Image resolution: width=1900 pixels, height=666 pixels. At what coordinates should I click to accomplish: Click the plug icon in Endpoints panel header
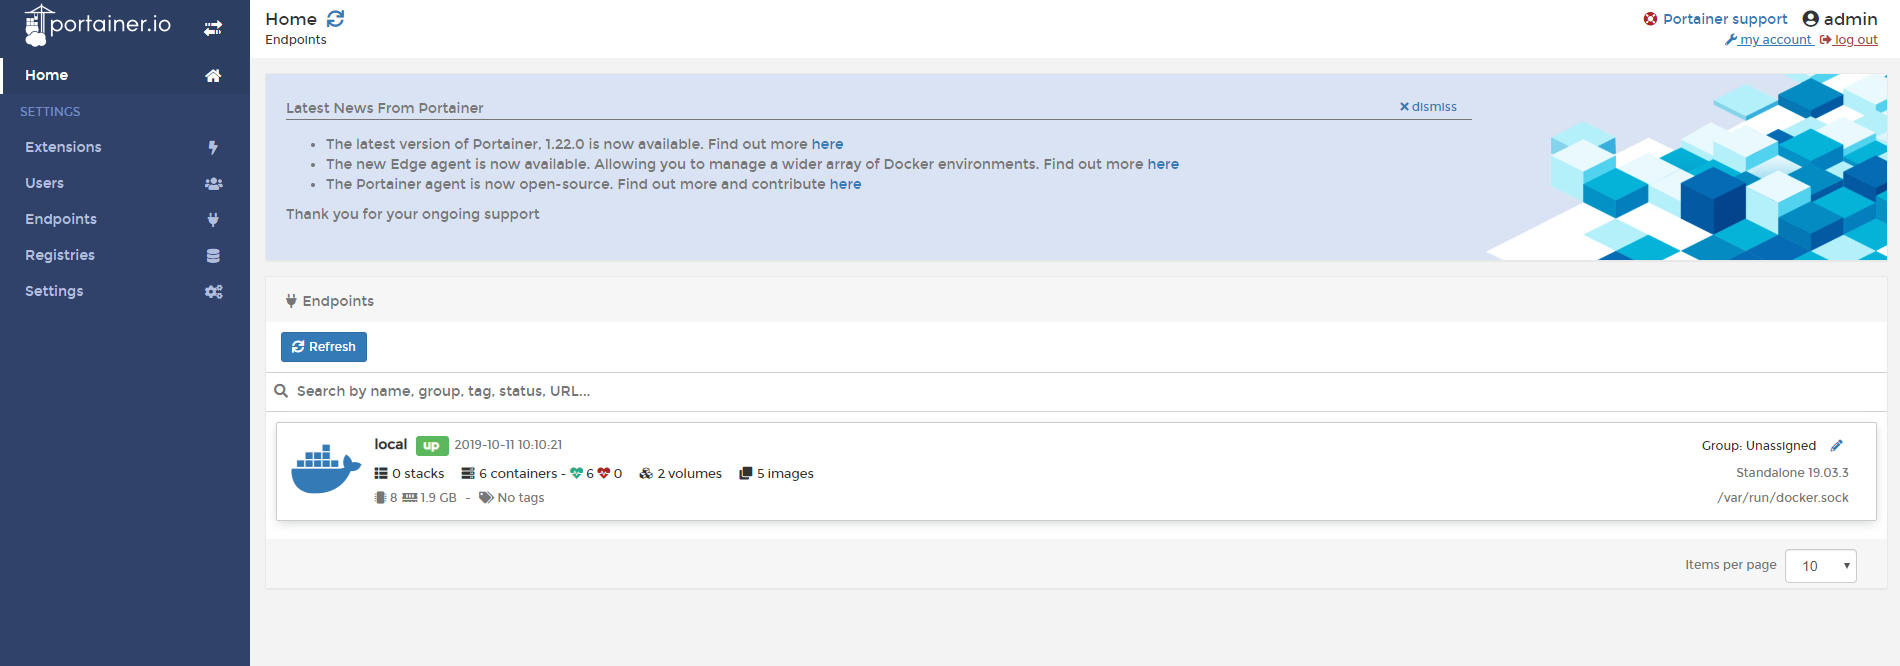[291, 301]
